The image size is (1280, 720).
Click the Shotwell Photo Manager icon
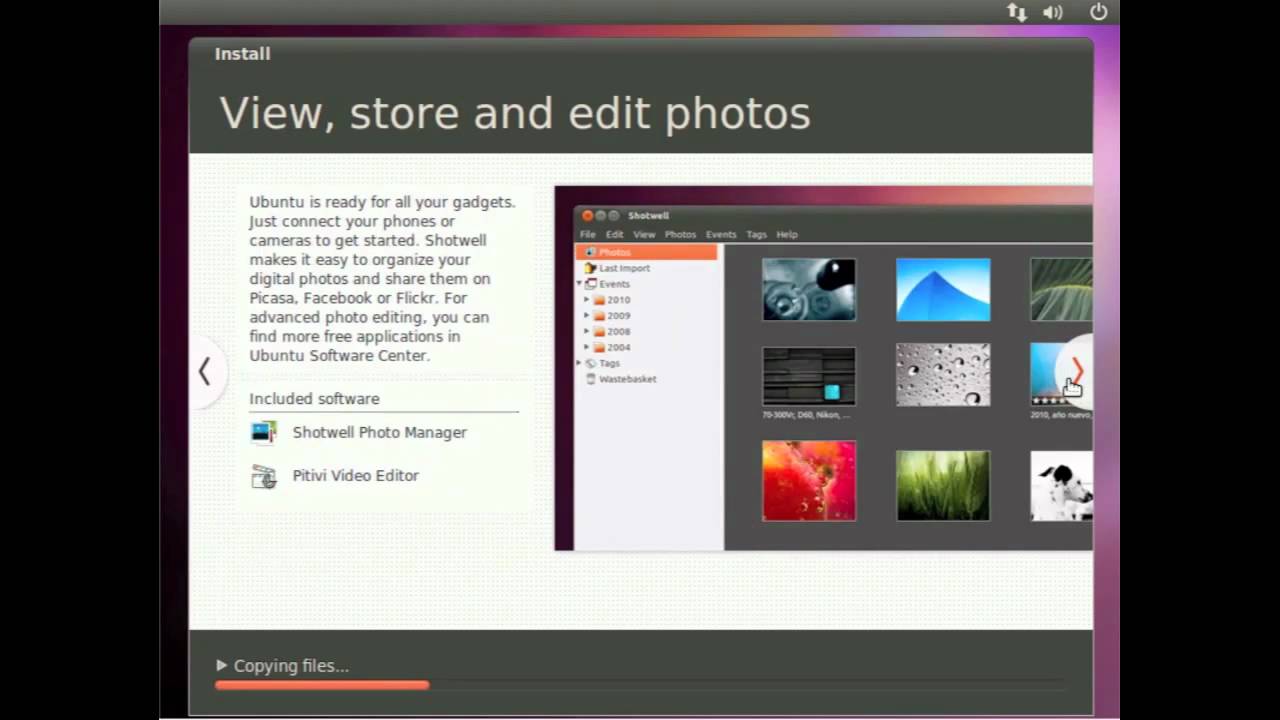coord(264,432)
